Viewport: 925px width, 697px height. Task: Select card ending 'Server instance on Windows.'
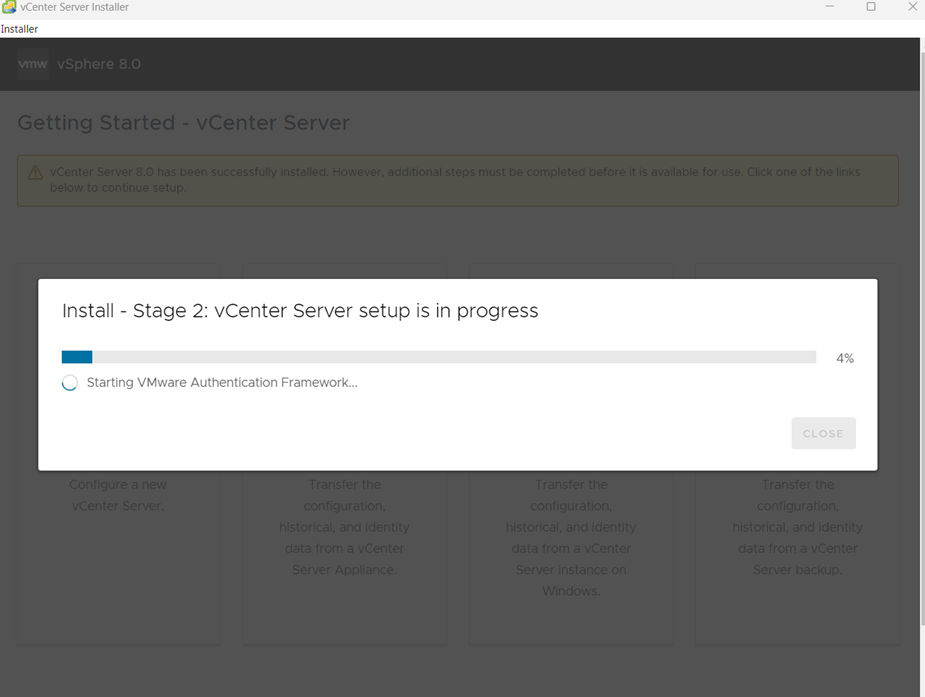coord(571,453)
